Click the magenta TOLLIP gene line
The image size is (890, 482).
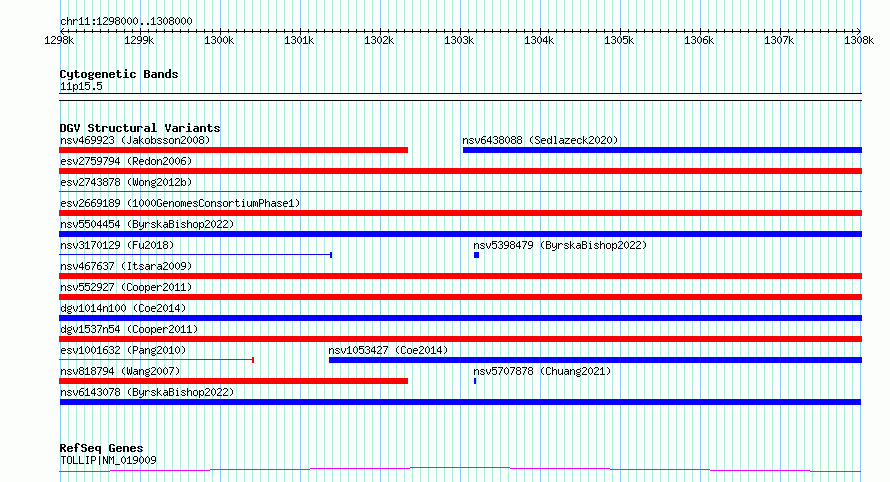click(460, 470)
